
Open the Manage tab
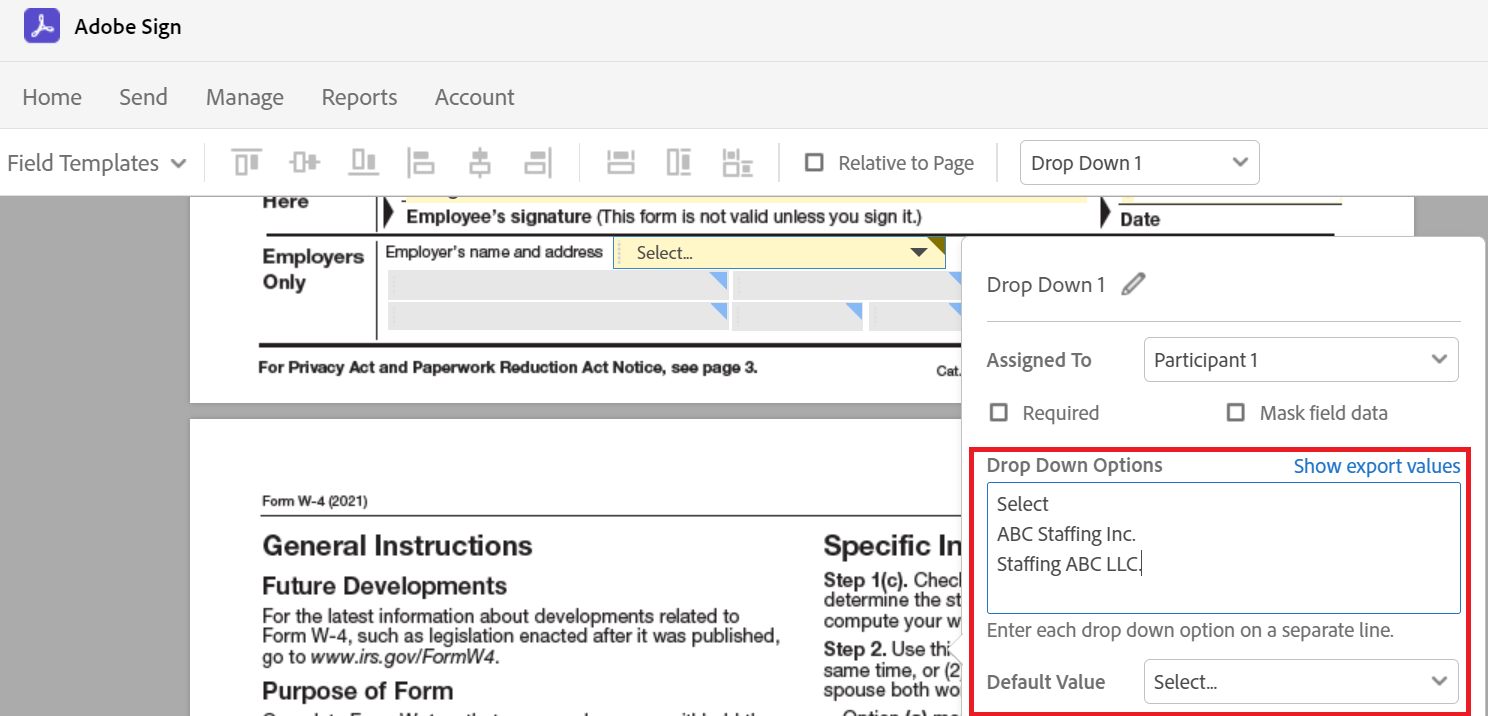(x=245, y=97)
